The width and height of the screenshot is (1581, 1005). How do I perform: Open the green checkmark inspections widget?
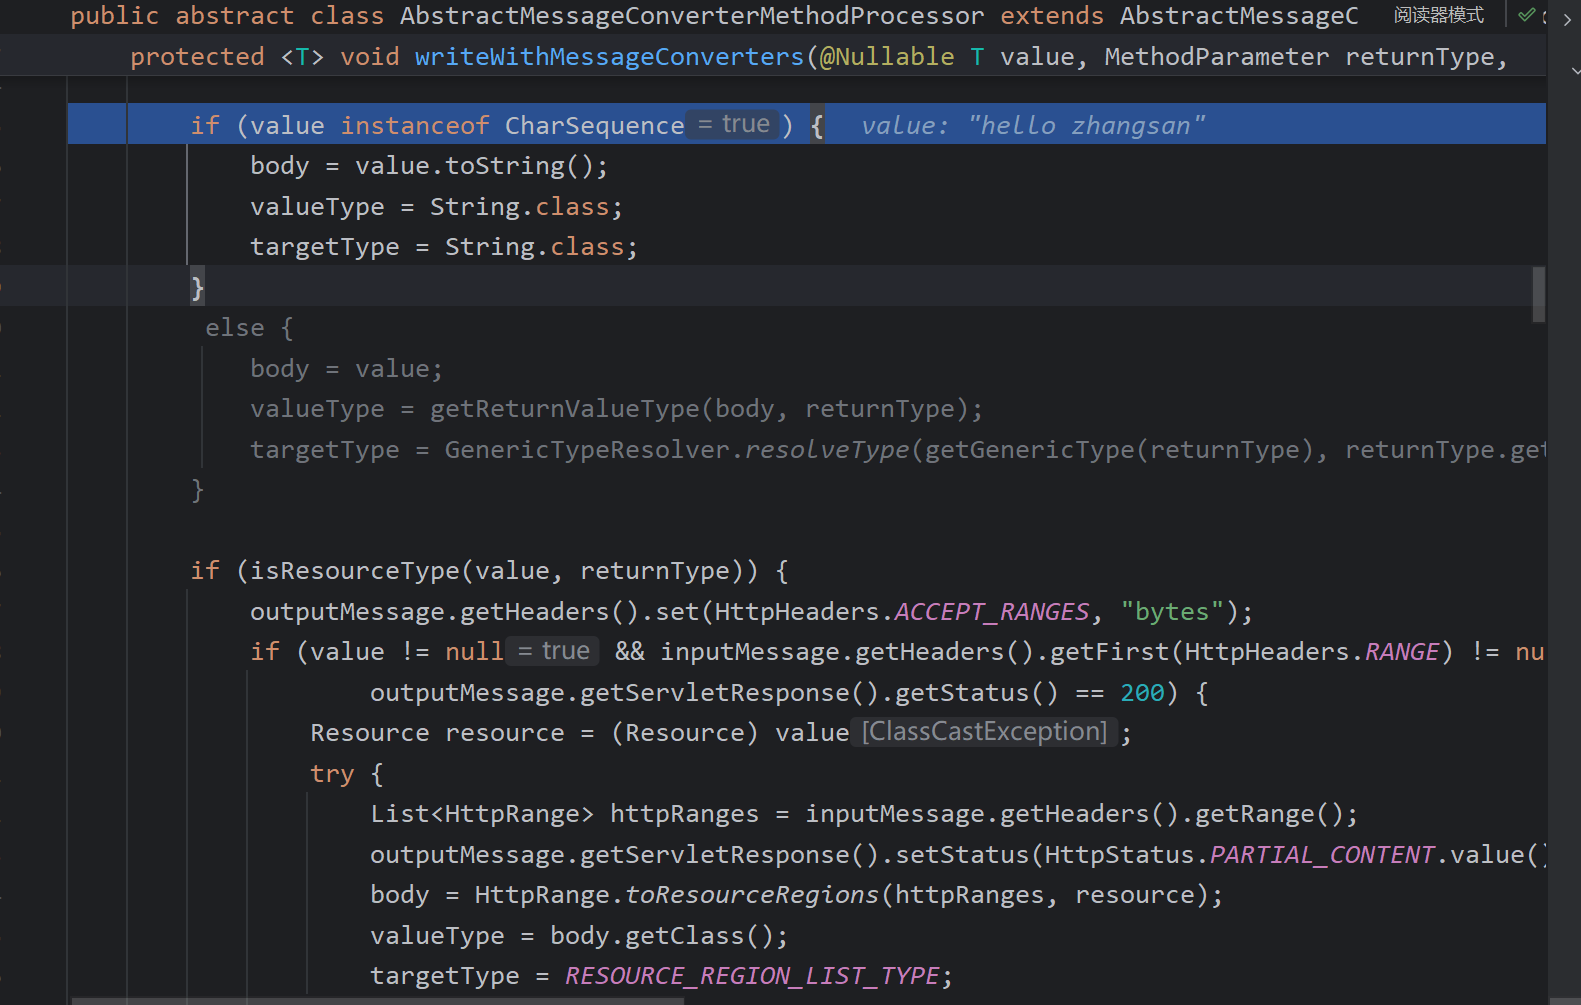[1526, 15]
